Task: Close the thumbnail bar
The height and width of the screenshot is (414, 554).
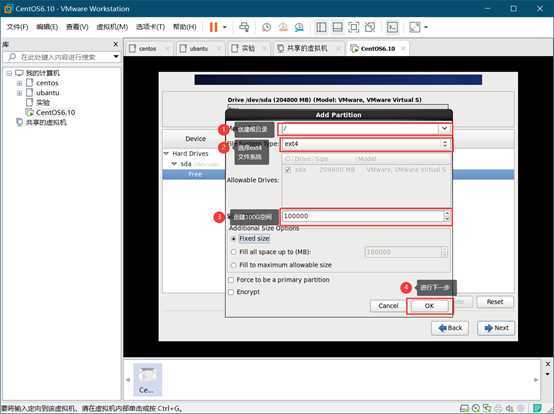Action: click(548, 364)
